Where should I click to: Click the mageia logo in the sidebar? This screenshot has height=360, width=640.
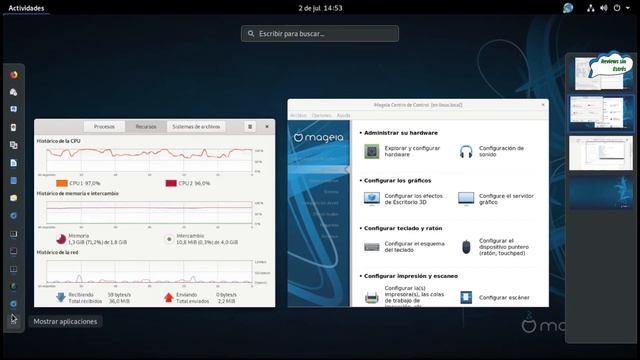point(318,138)
